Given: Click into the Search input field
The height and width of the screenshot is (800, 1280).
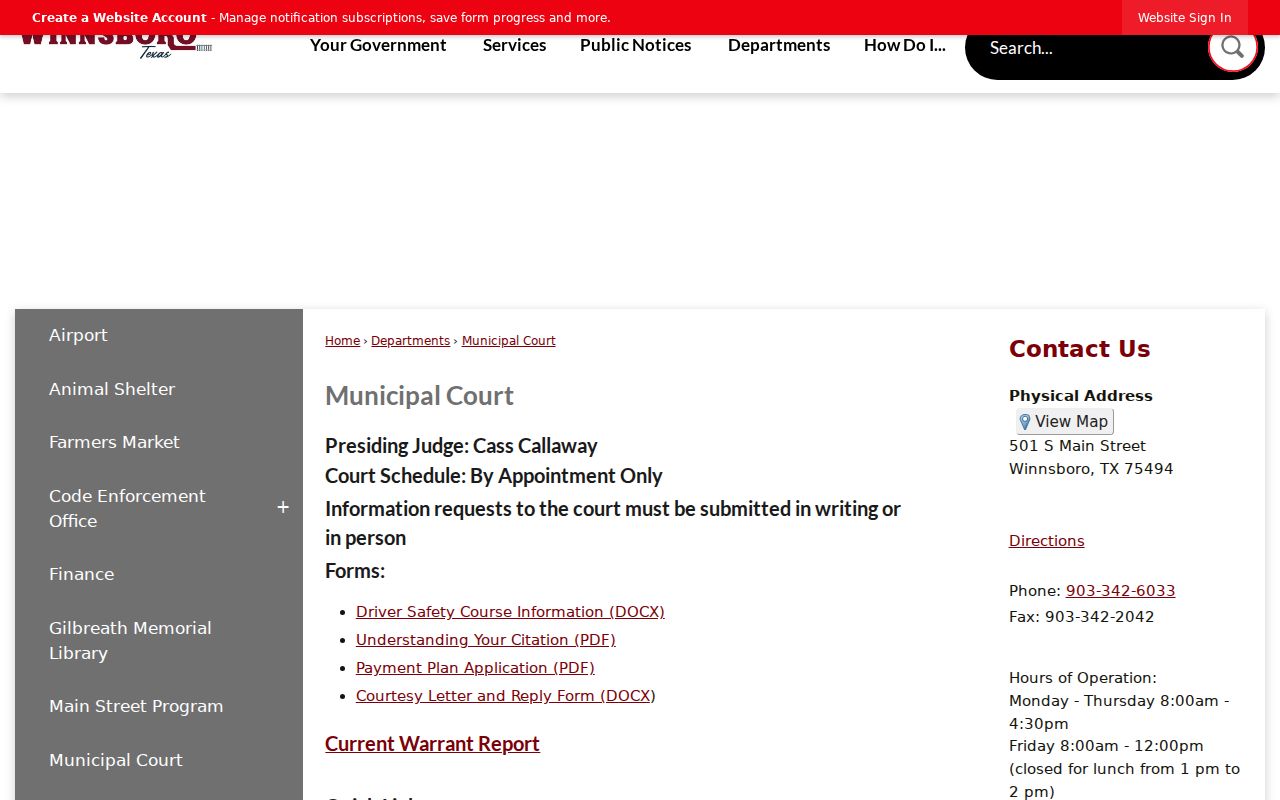Looking at the screenshot, I should coord(1090,47).
